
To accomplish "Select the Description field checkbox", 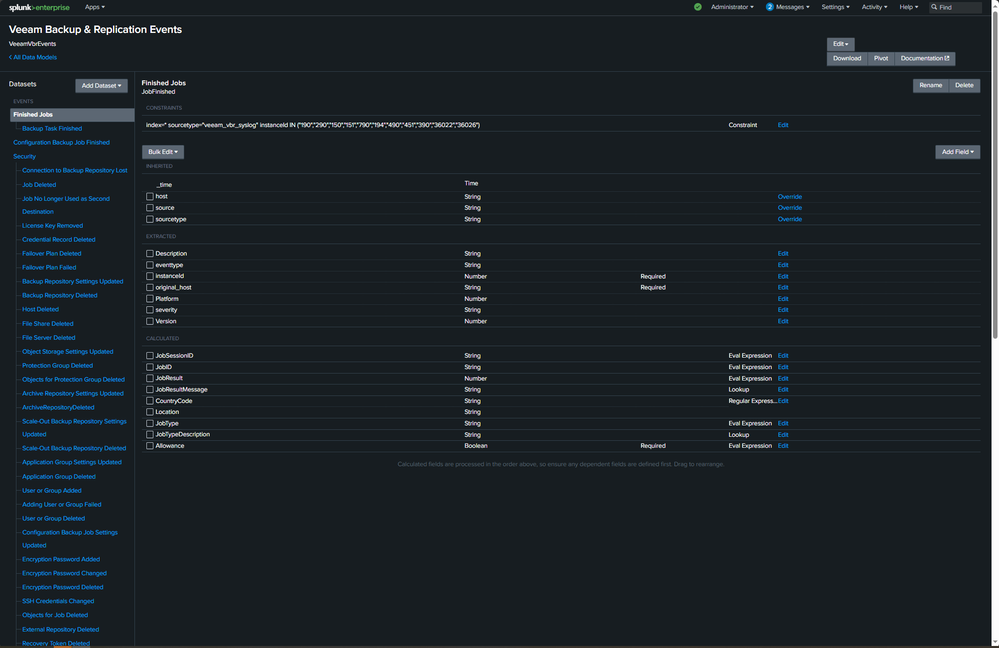I will pyautogui.click(x=150, y=254).
